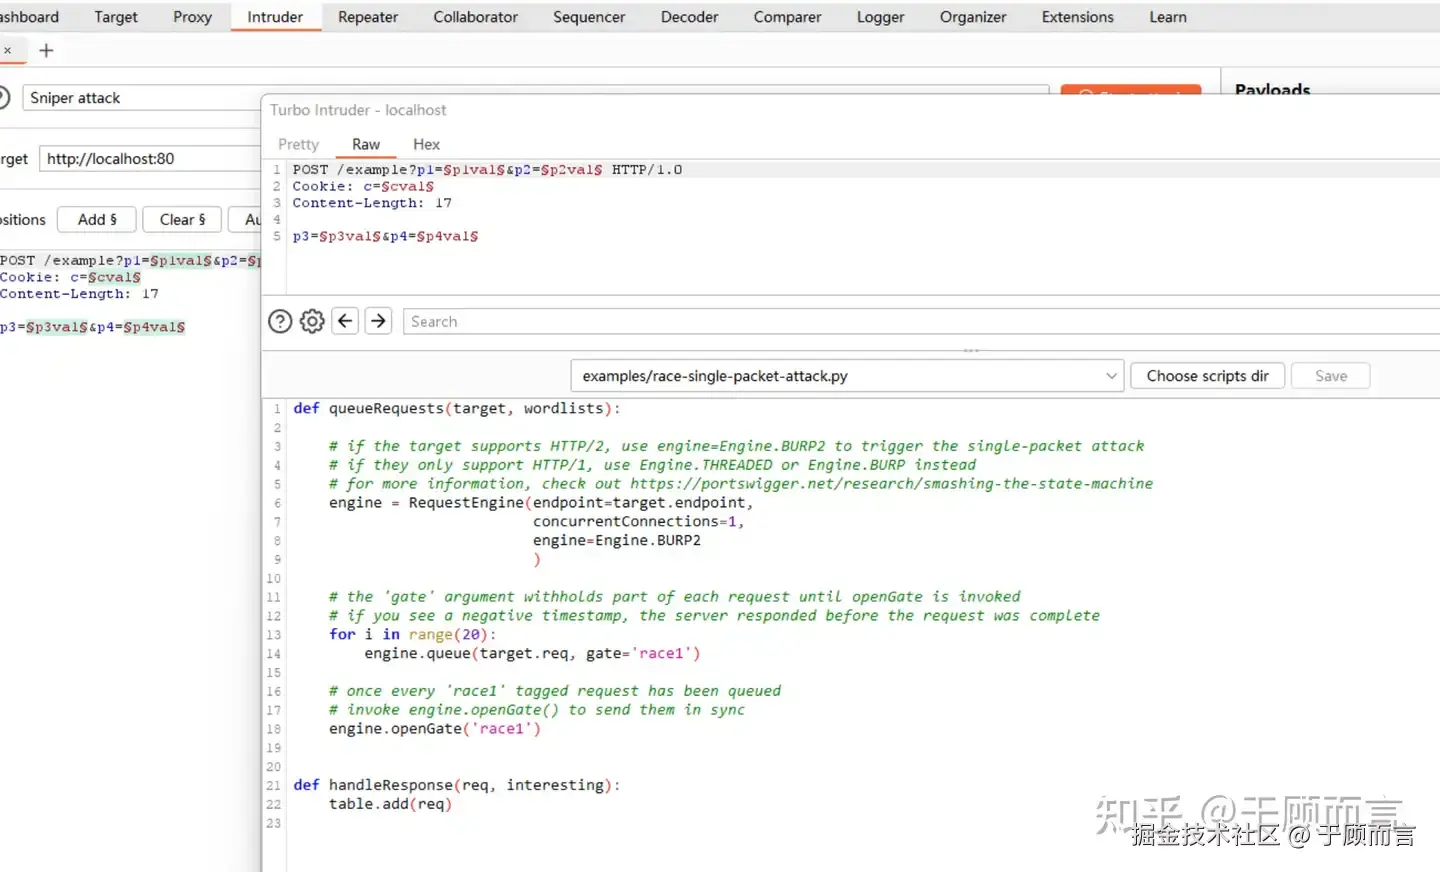Click the §p4val§ marker in Intruder positions

tap(154, 327)
